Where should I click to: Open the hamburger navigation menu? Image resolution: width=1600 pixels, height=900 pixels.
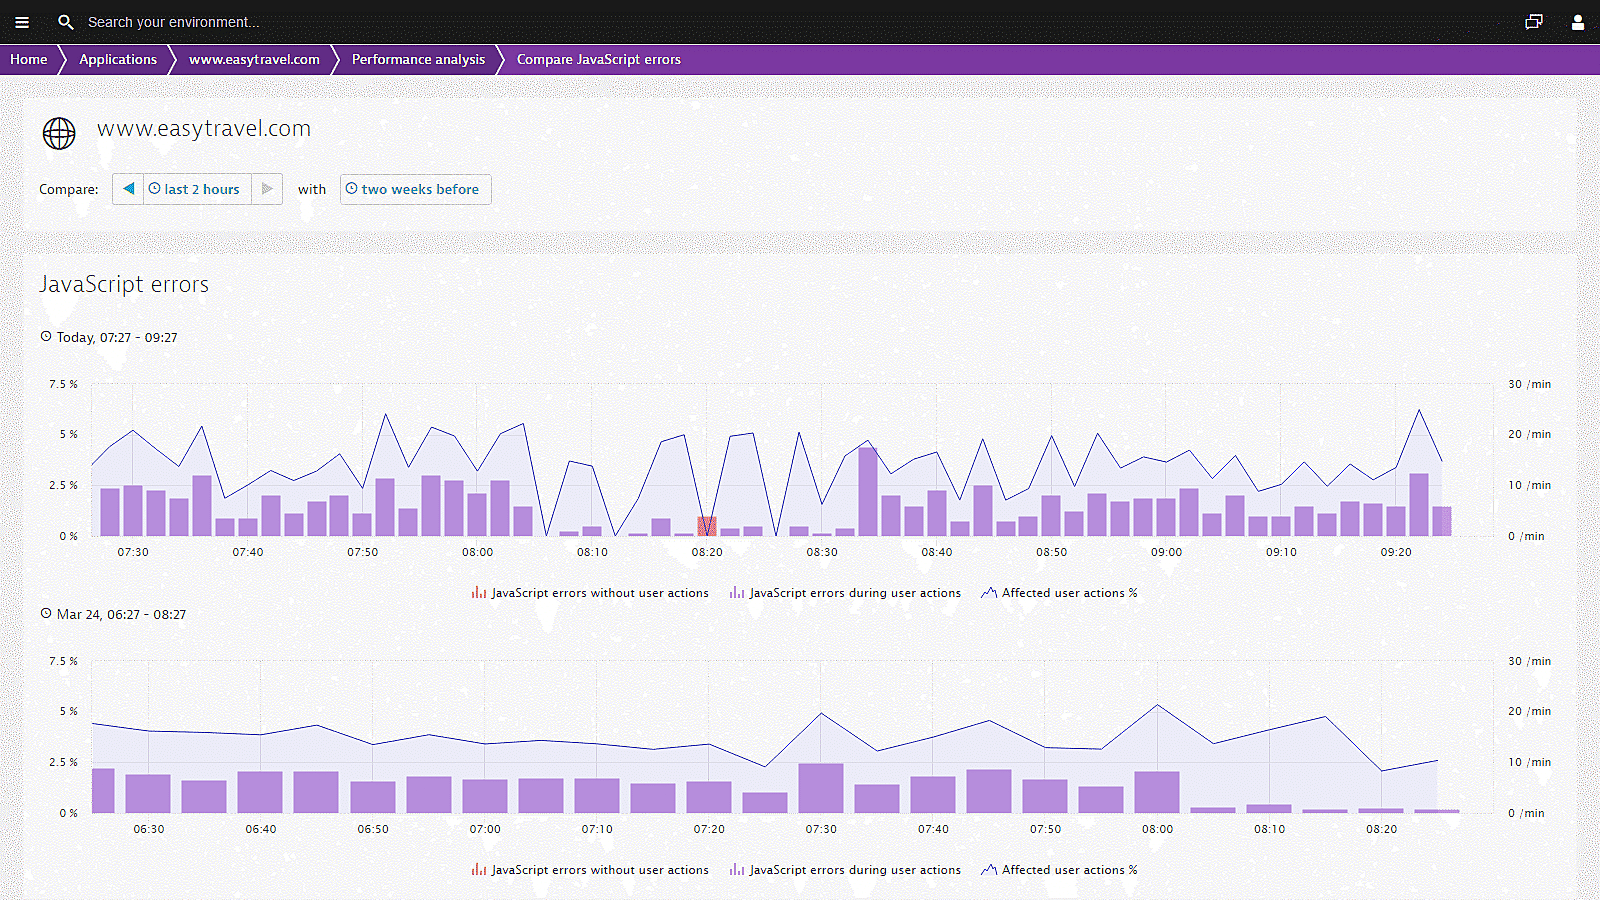22,22
